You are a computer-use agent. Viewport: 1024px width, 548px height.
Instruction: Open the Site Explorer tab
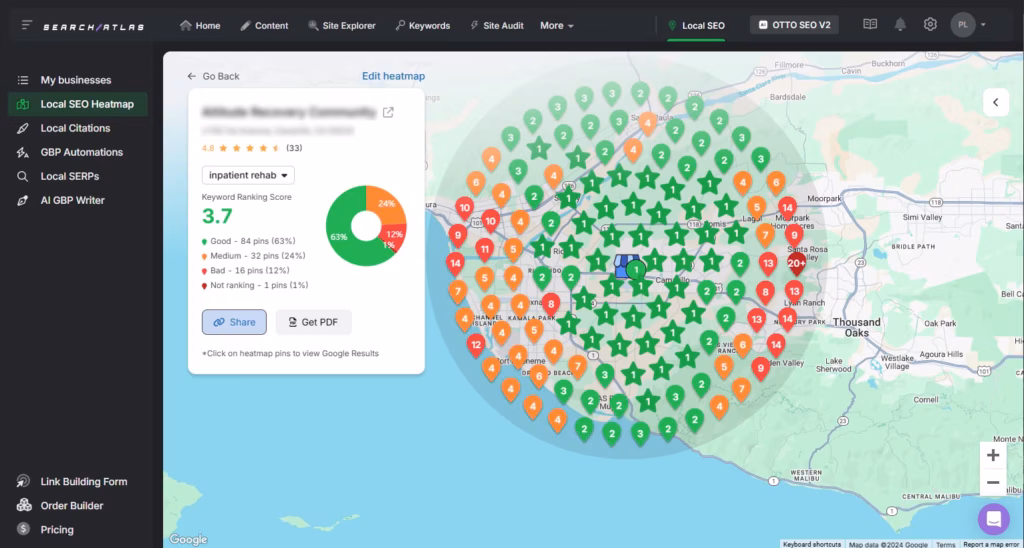342,25
